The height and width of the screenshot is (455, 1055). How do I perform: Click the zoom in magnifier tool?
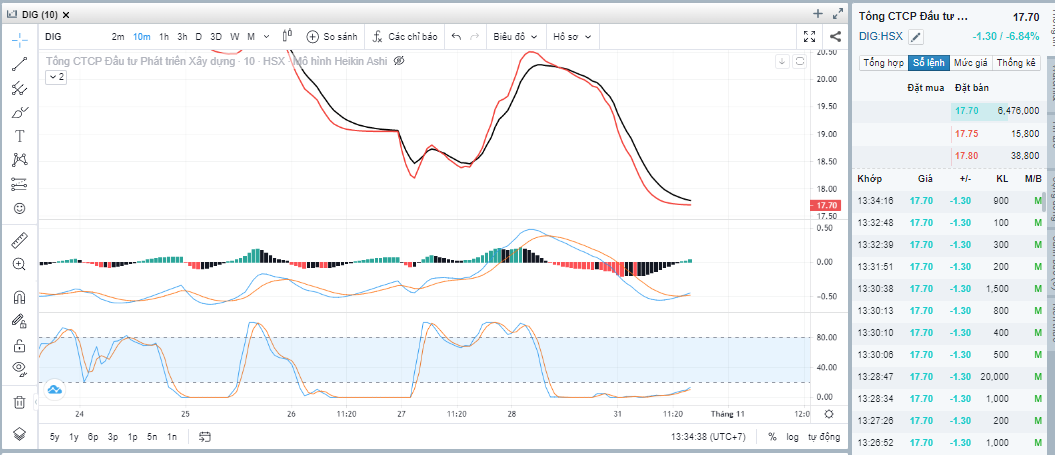coord(19,264)
